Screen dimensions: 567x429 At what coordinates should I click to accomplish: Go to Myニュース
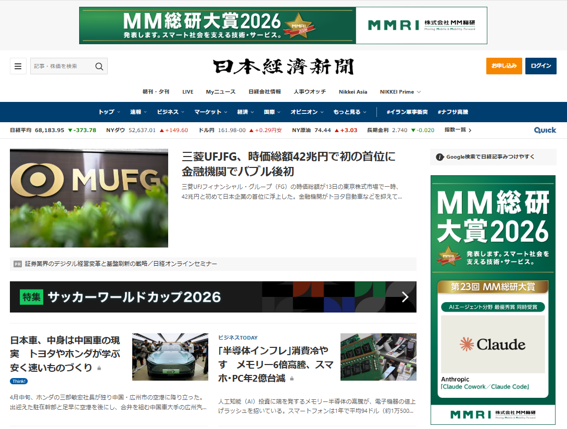221,92
